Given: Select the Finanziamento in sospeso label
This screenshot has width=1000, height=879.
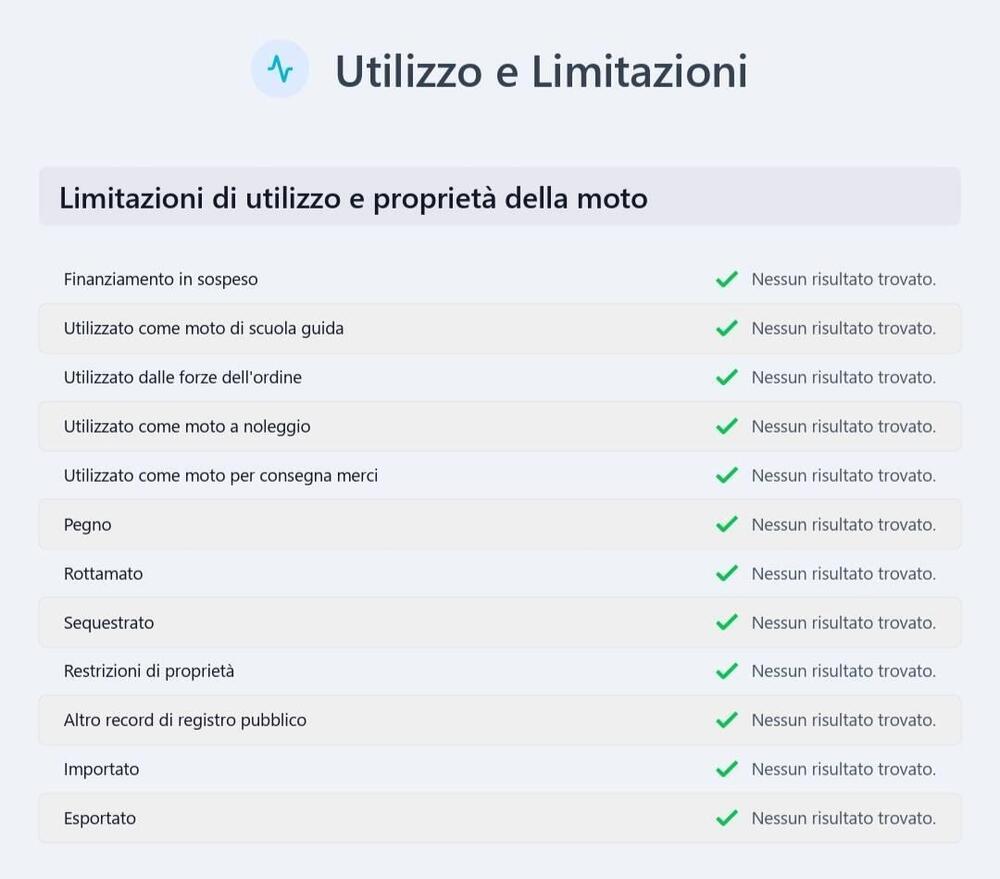Looking at the screenshot, I should pos(161,279).
